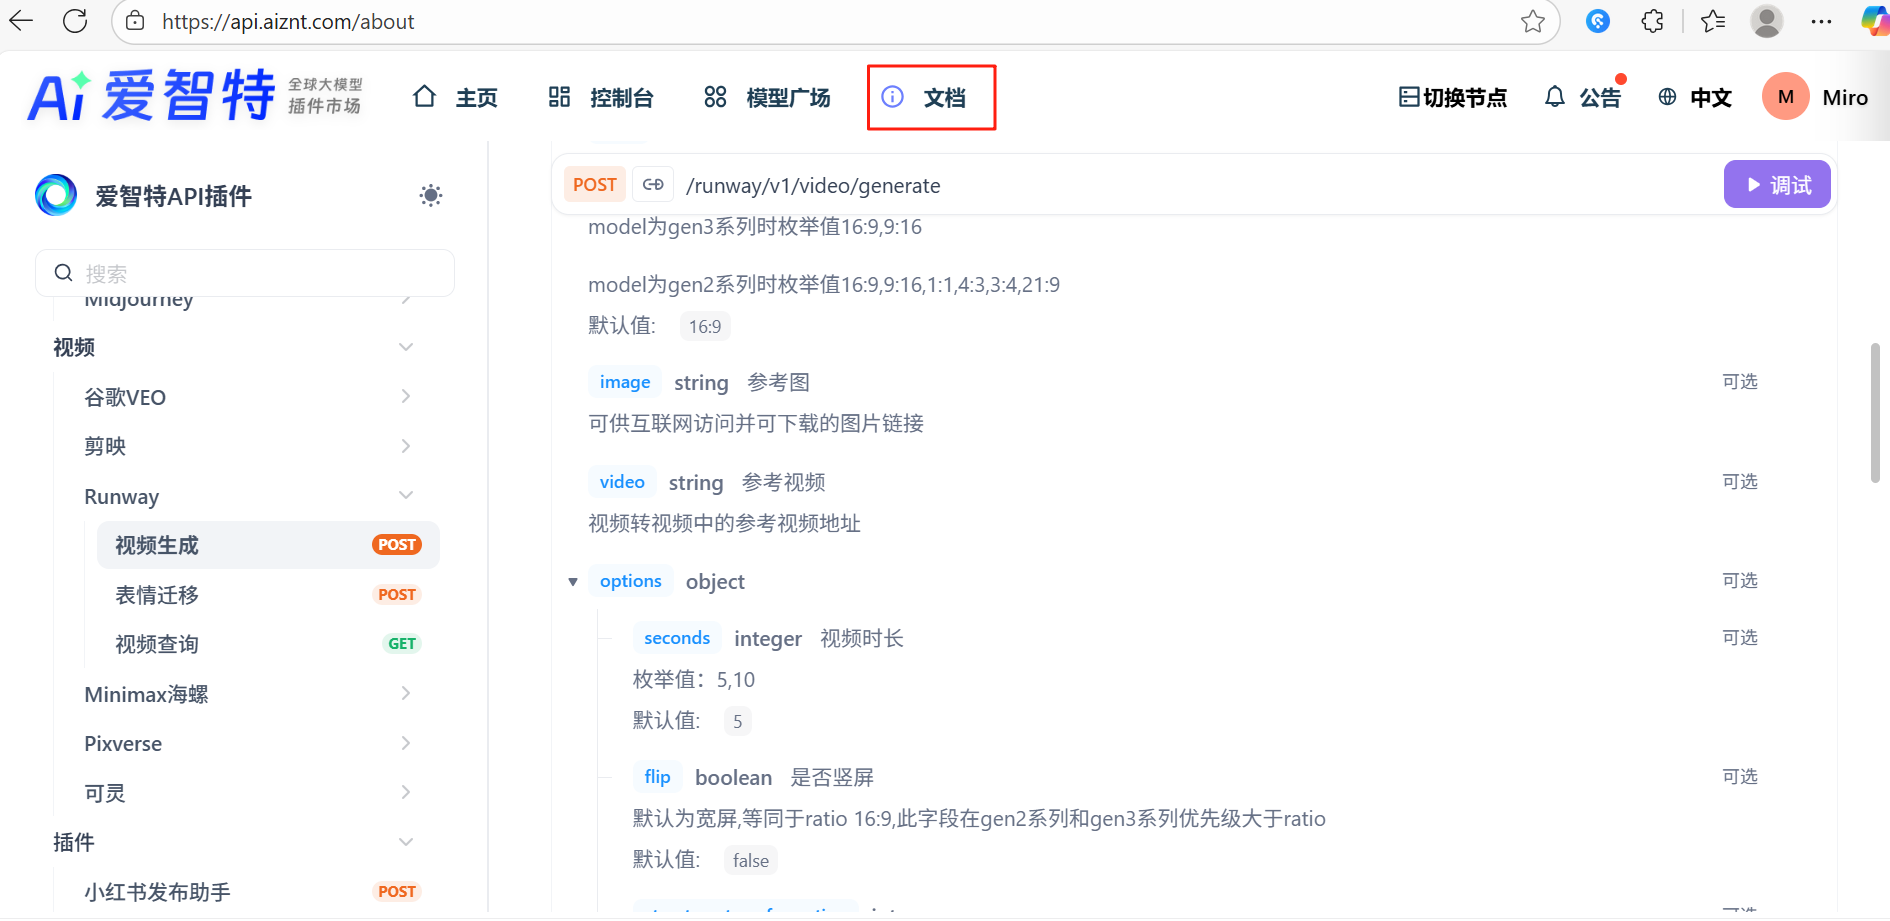
Task: Expand 可灵 sidebar item
Action: click(x=248, y=793)
